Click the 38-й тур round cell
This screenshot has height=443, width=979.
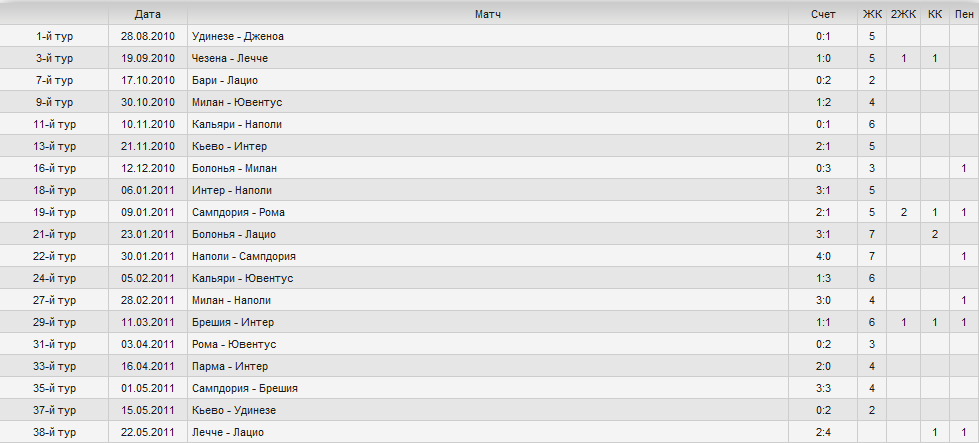(54, 432)
